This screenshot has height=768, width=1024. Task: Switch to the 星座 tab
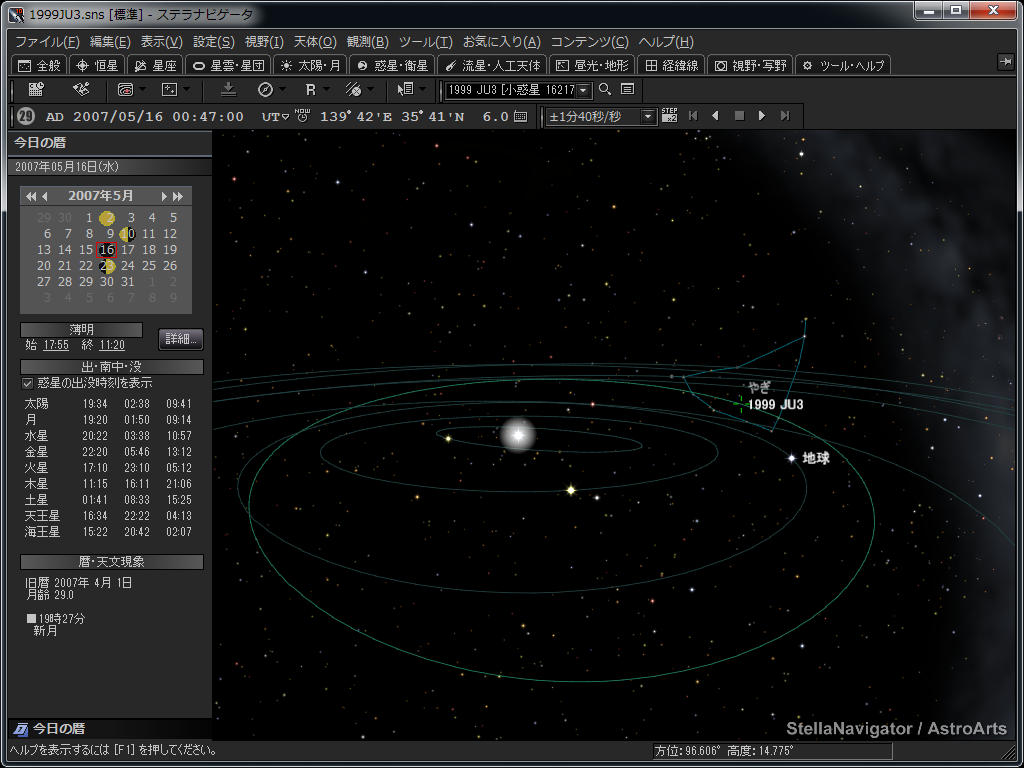[x=155, y=65]
